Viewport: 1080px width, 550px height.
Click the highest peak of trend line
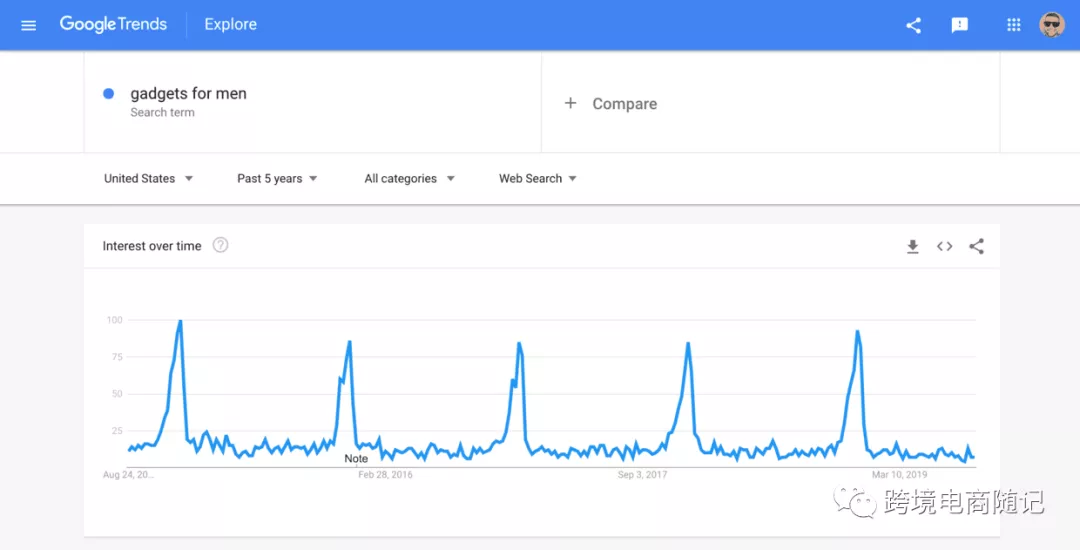tap(180, 321)
